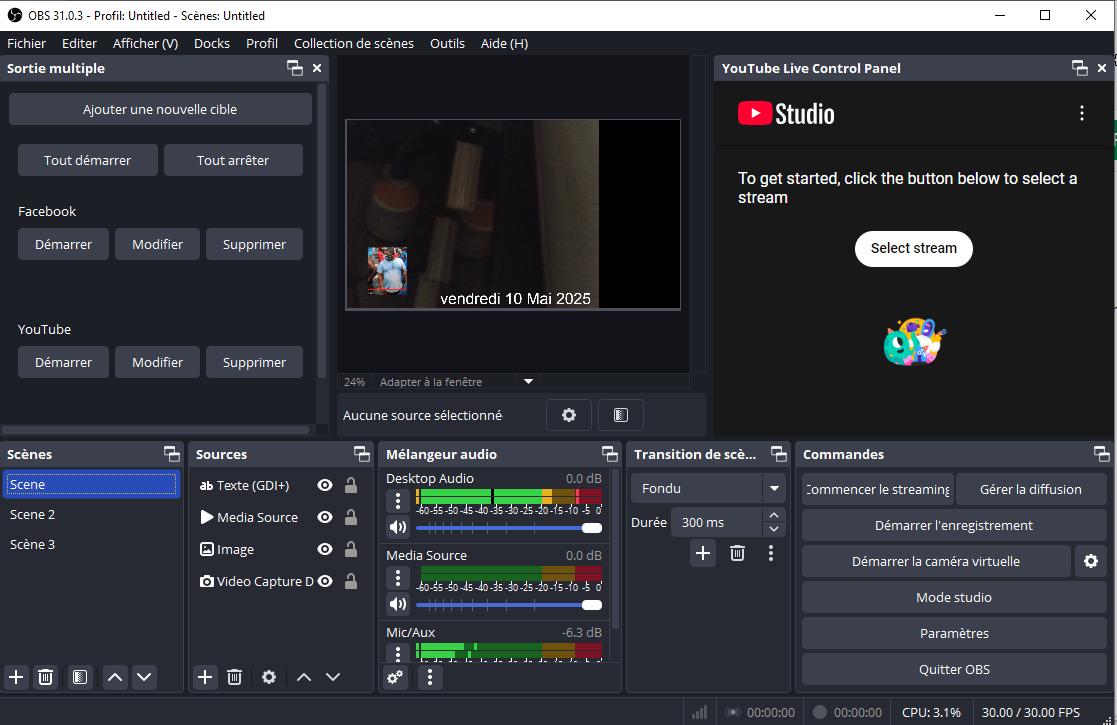The image size is (1117, 725).
Task: Open source properties gear in Sources panel
Action: pos(268,677)
